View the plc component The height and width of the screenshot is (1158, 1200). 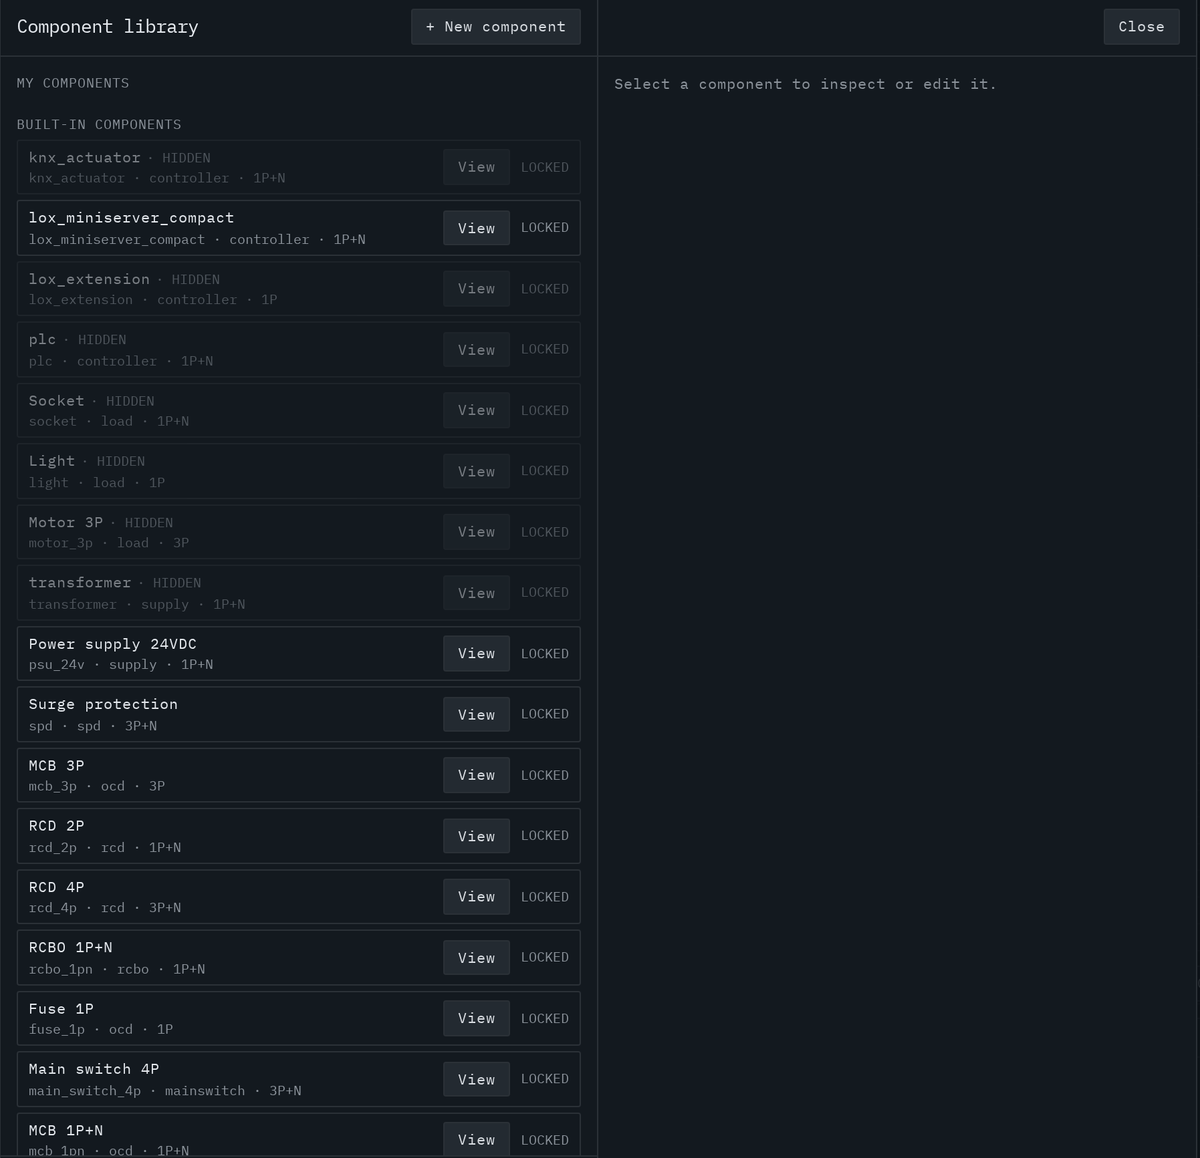point(476,350)
